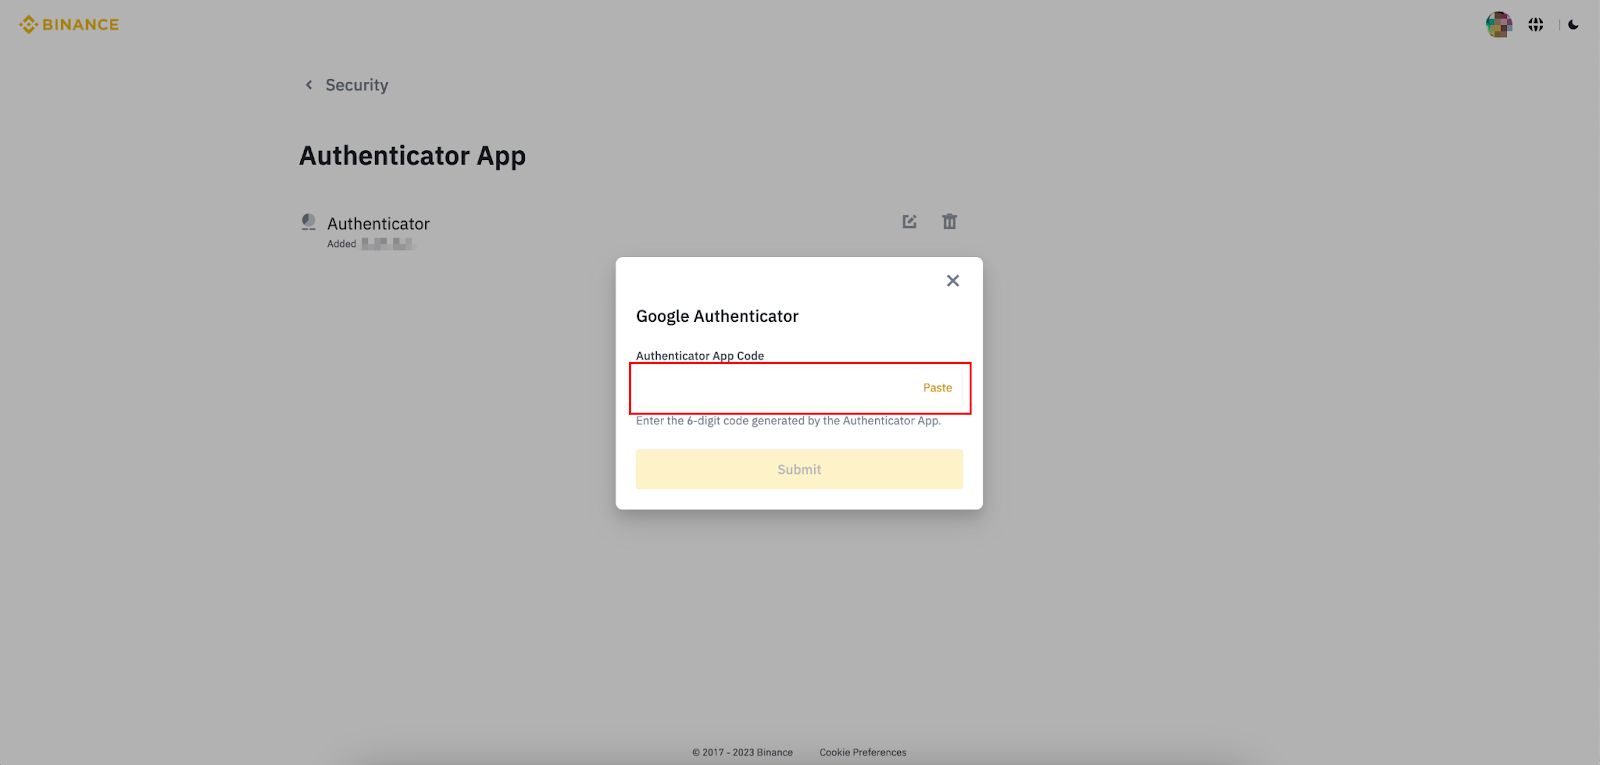
Task: Open the language globe selector
Action: coord(1536,25)
